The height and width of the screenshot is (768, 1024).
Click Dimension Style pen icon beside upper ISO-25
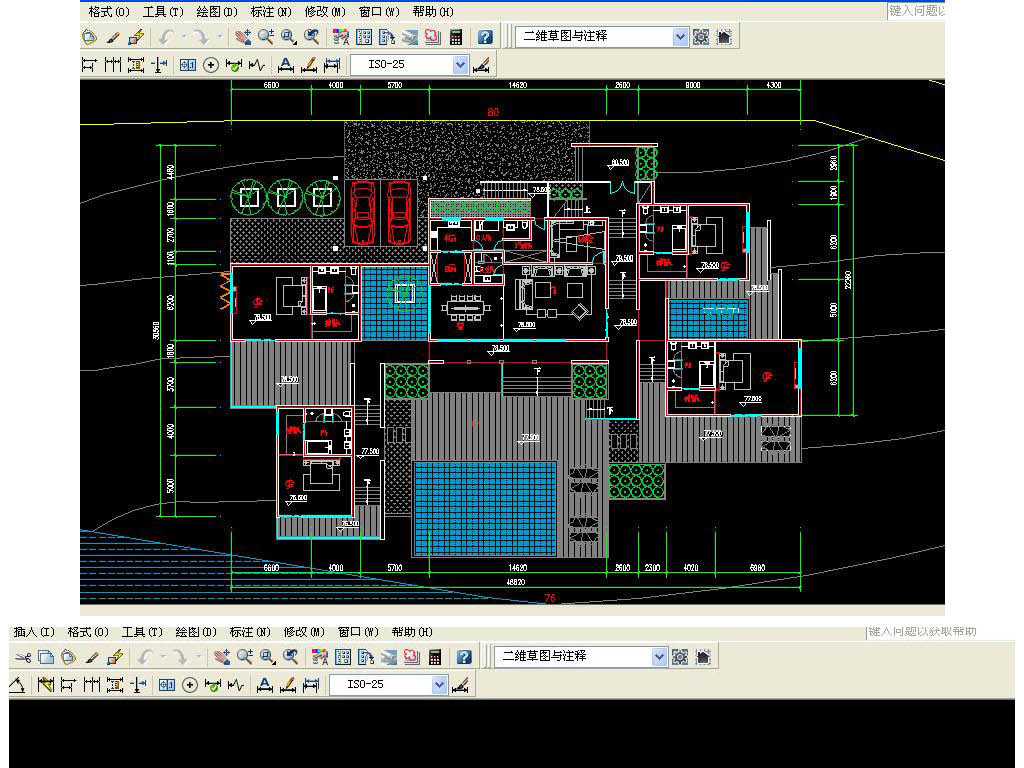click(481, 65)
